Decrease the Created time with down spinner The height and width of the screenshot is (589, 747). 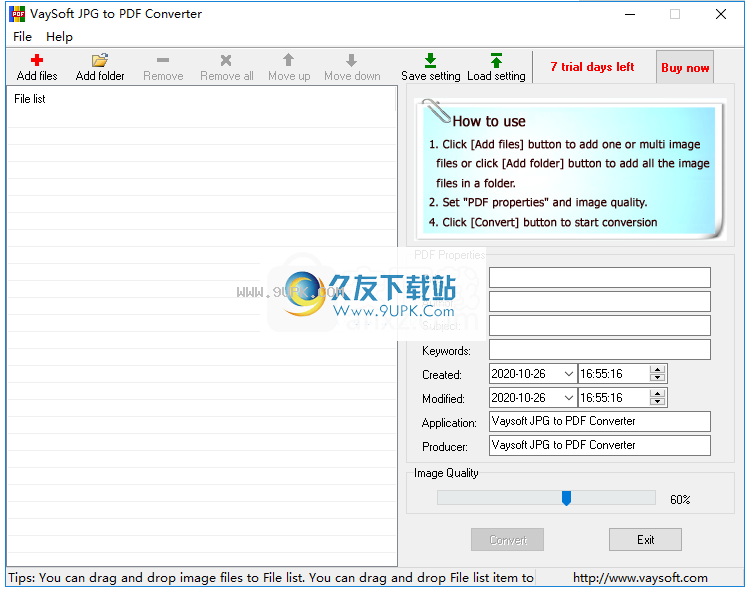pyautogui.click(x=657, y=378)
